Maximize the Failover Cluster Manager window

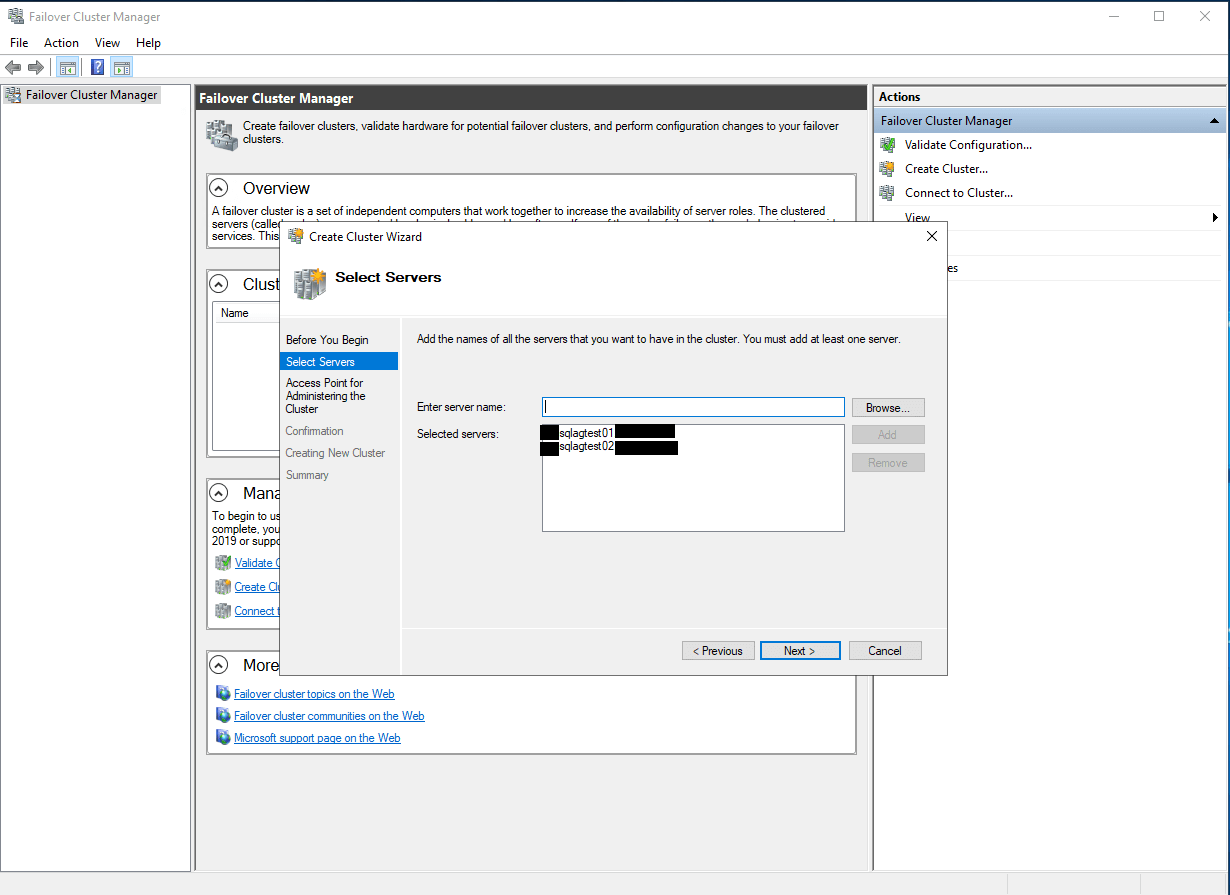pyautogui.click(x=1159, y=16)
